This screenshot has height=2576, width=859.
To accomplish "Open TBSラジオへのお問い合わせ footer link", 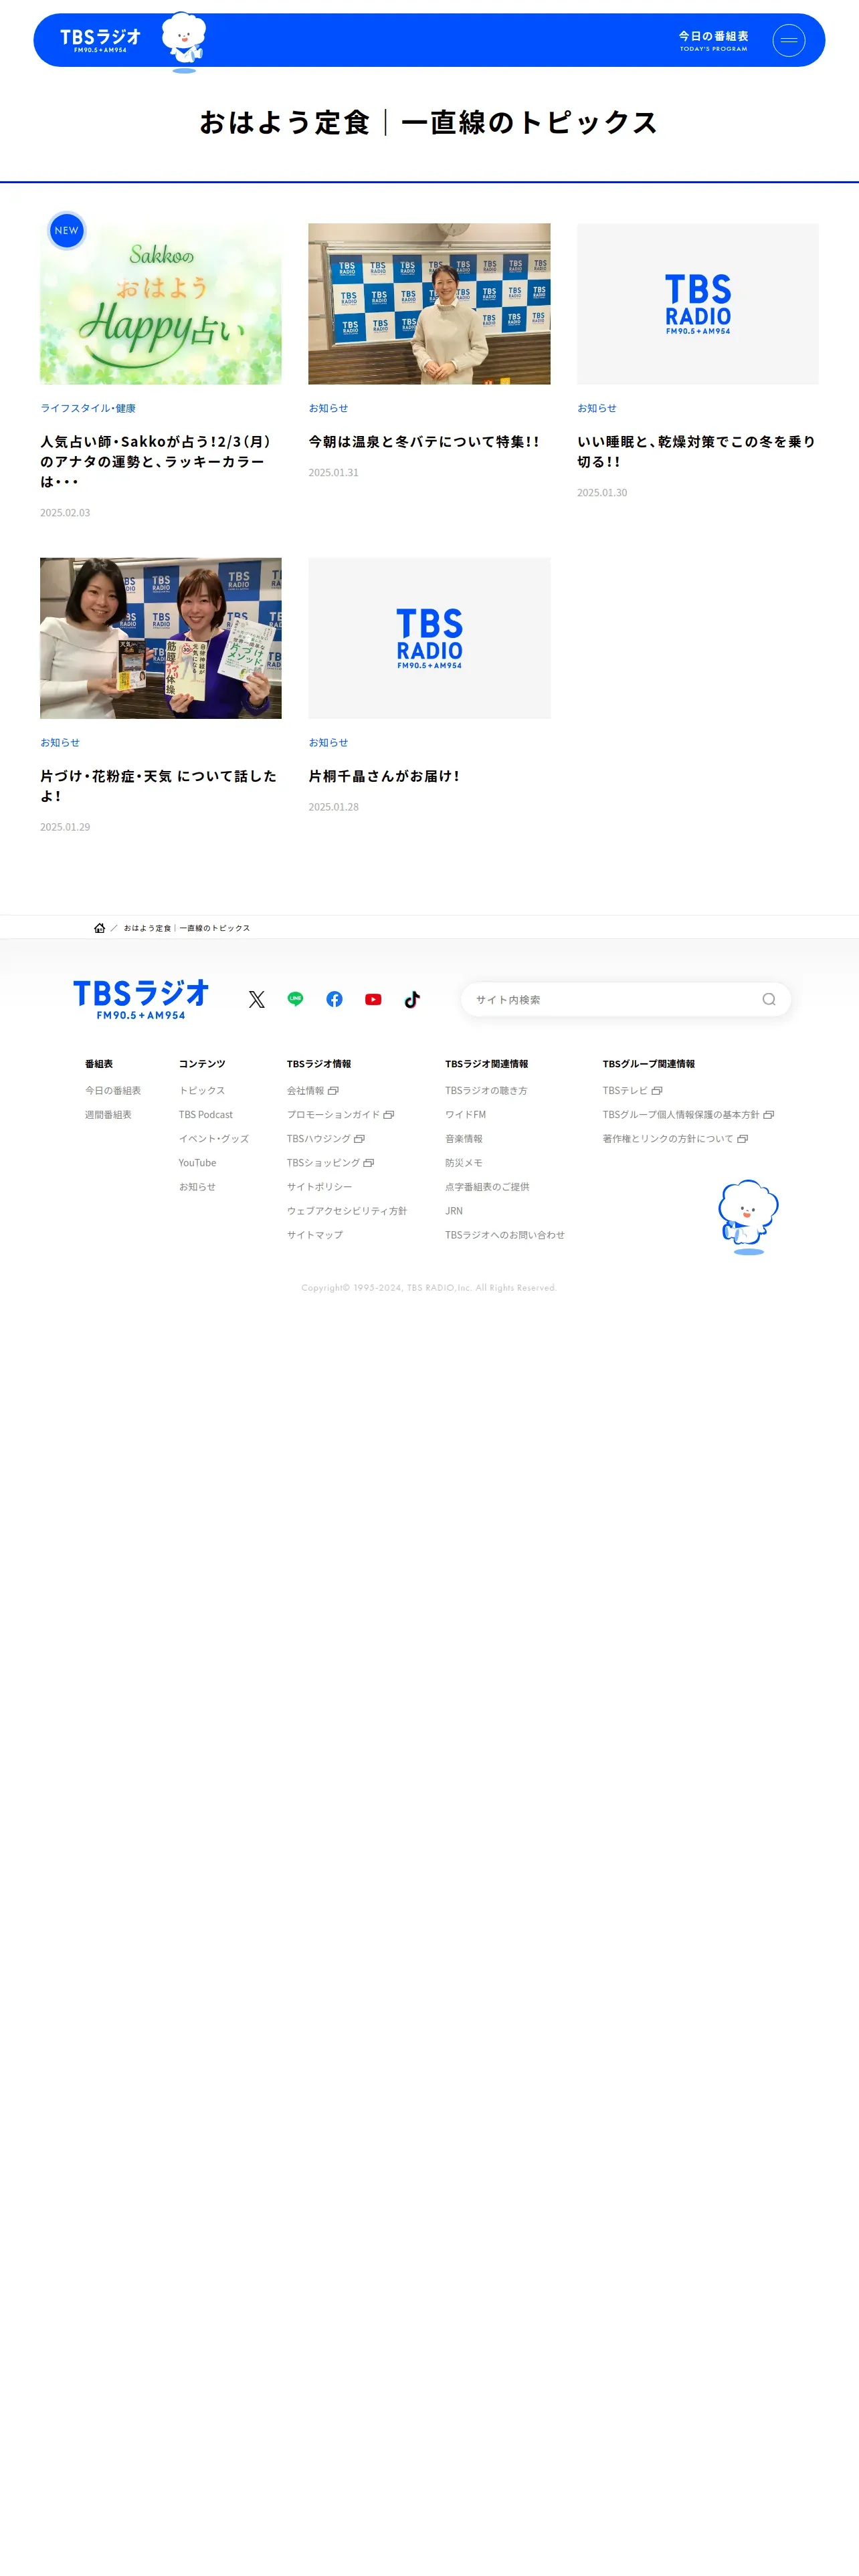I will pyautogui.click(x=505, y=1235).
